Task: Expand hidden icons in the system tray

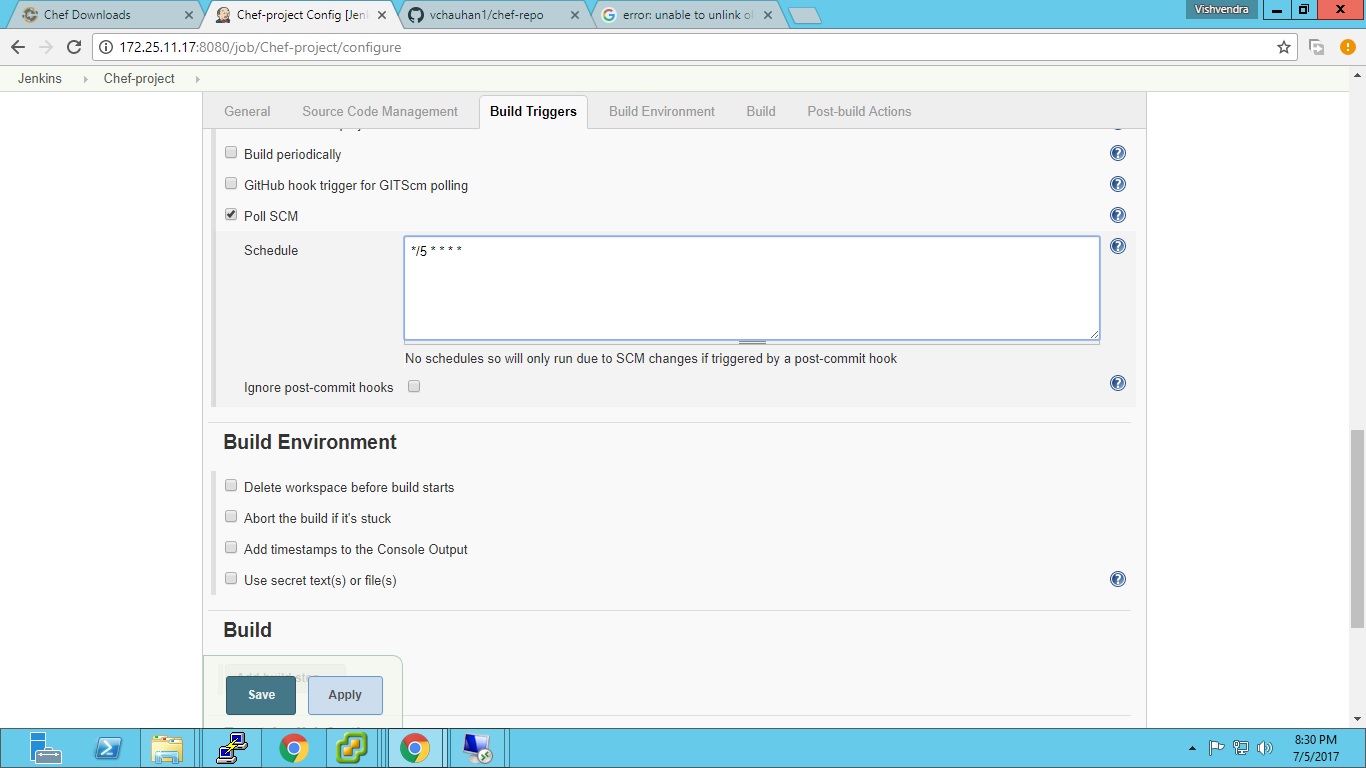Action: (1191, 747)
